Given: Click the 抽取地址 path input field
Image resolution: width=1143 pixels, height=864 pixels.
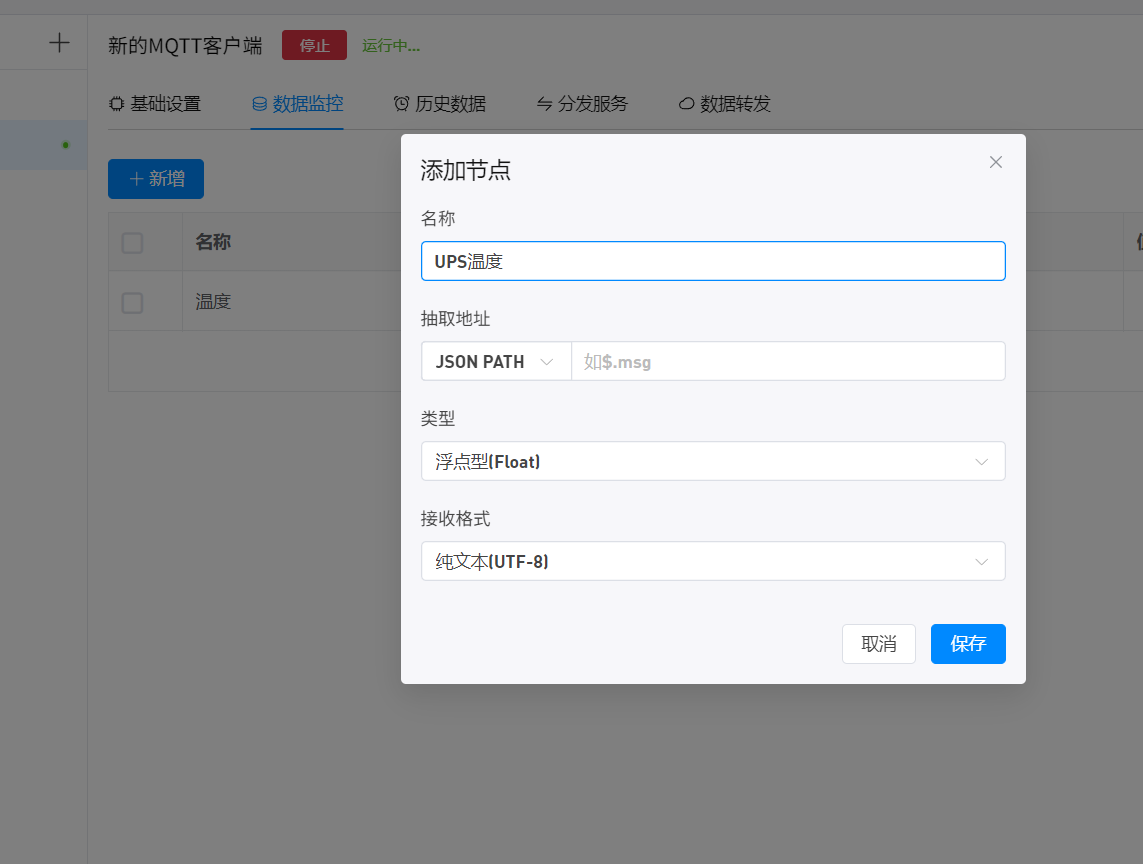Looking at the screenshot, I should tap(787, 362).
